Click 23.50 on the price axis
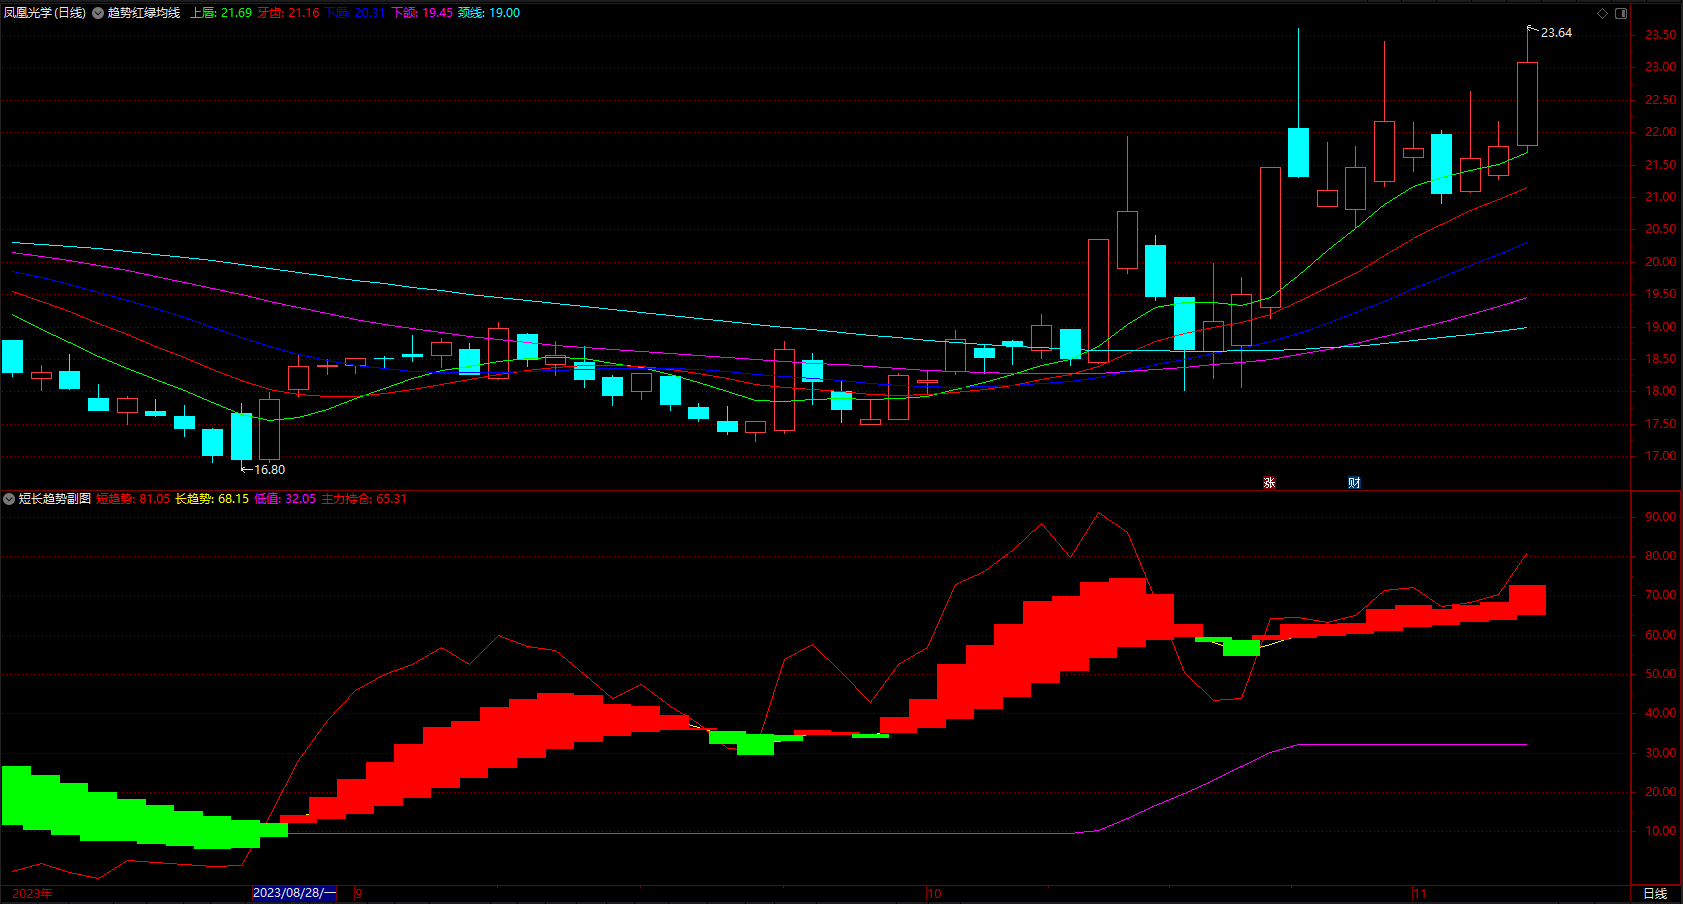The image size is (1683, 904). 1660,35
